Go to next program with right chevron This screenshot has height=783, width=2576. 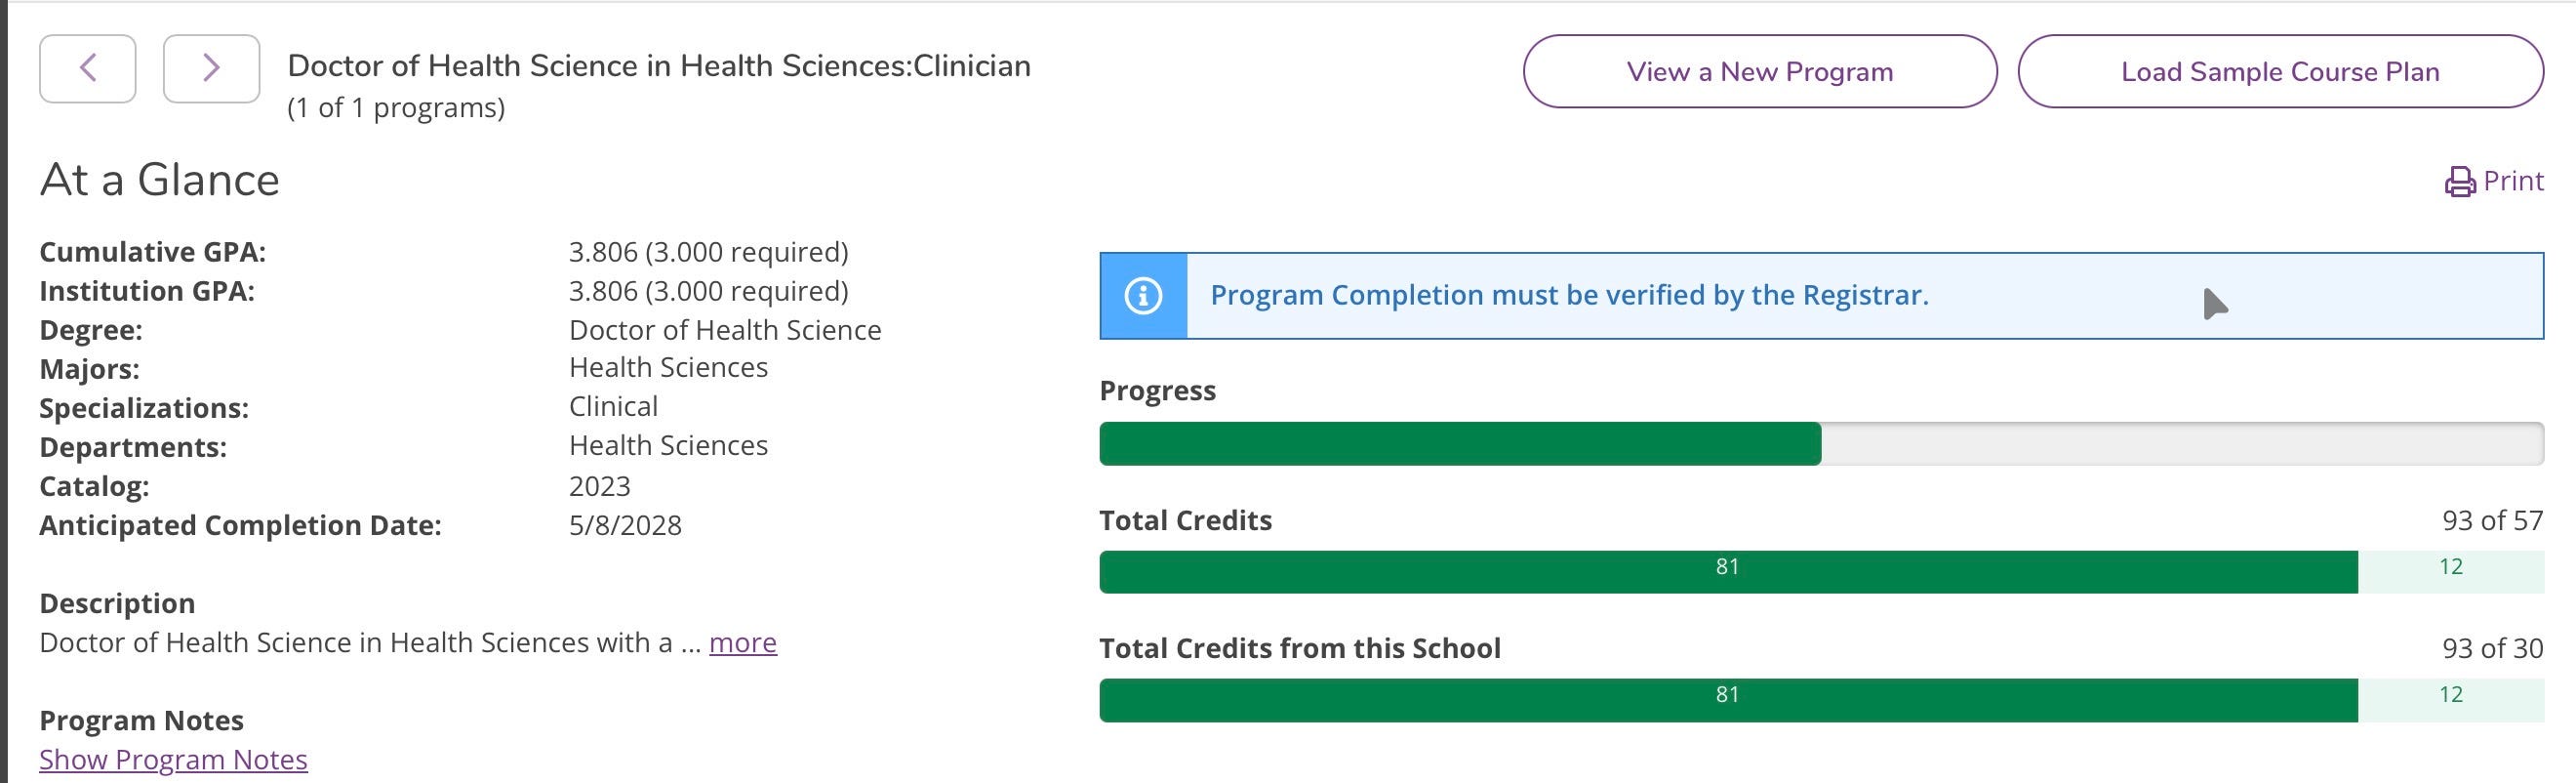click(211, 68)
